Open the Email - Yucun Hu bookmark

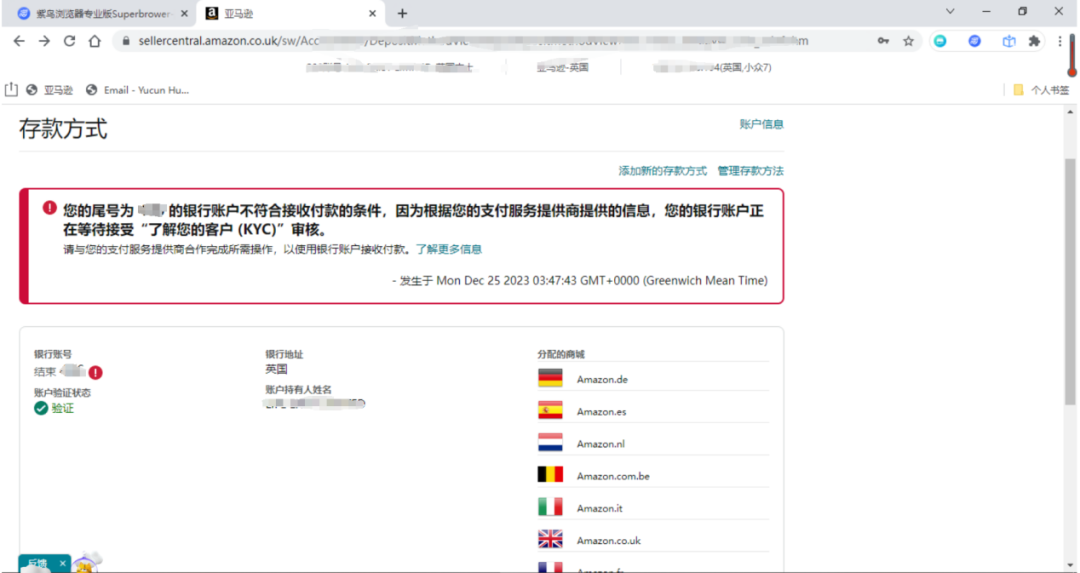pos(138,90)
